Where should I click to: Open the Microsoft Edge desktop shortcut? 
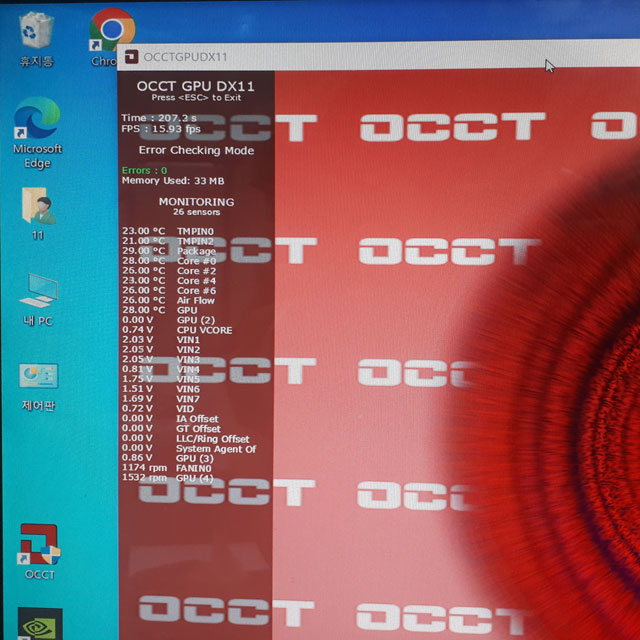(x=37, y=133)
